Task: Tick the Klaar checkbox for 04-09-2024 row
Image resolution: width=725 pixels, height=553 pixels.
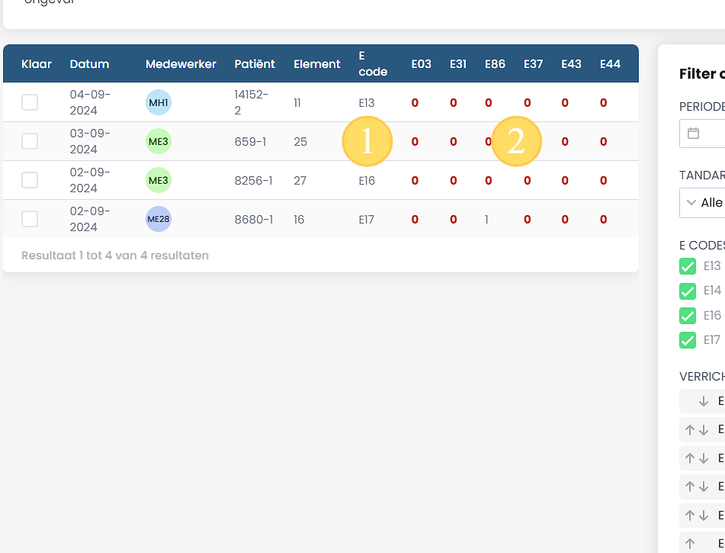Action: click(x=30, y=102)
